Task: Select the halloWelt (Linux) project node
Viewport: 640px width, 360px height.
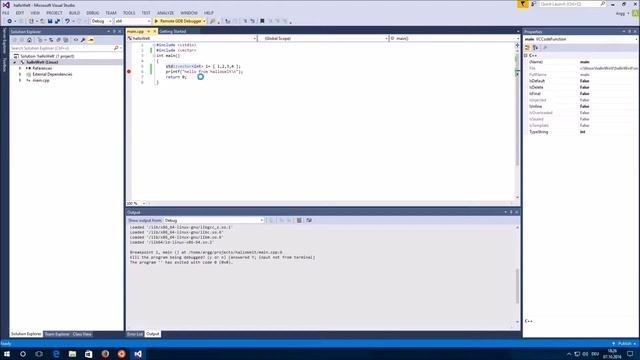Action: point(42,62)
